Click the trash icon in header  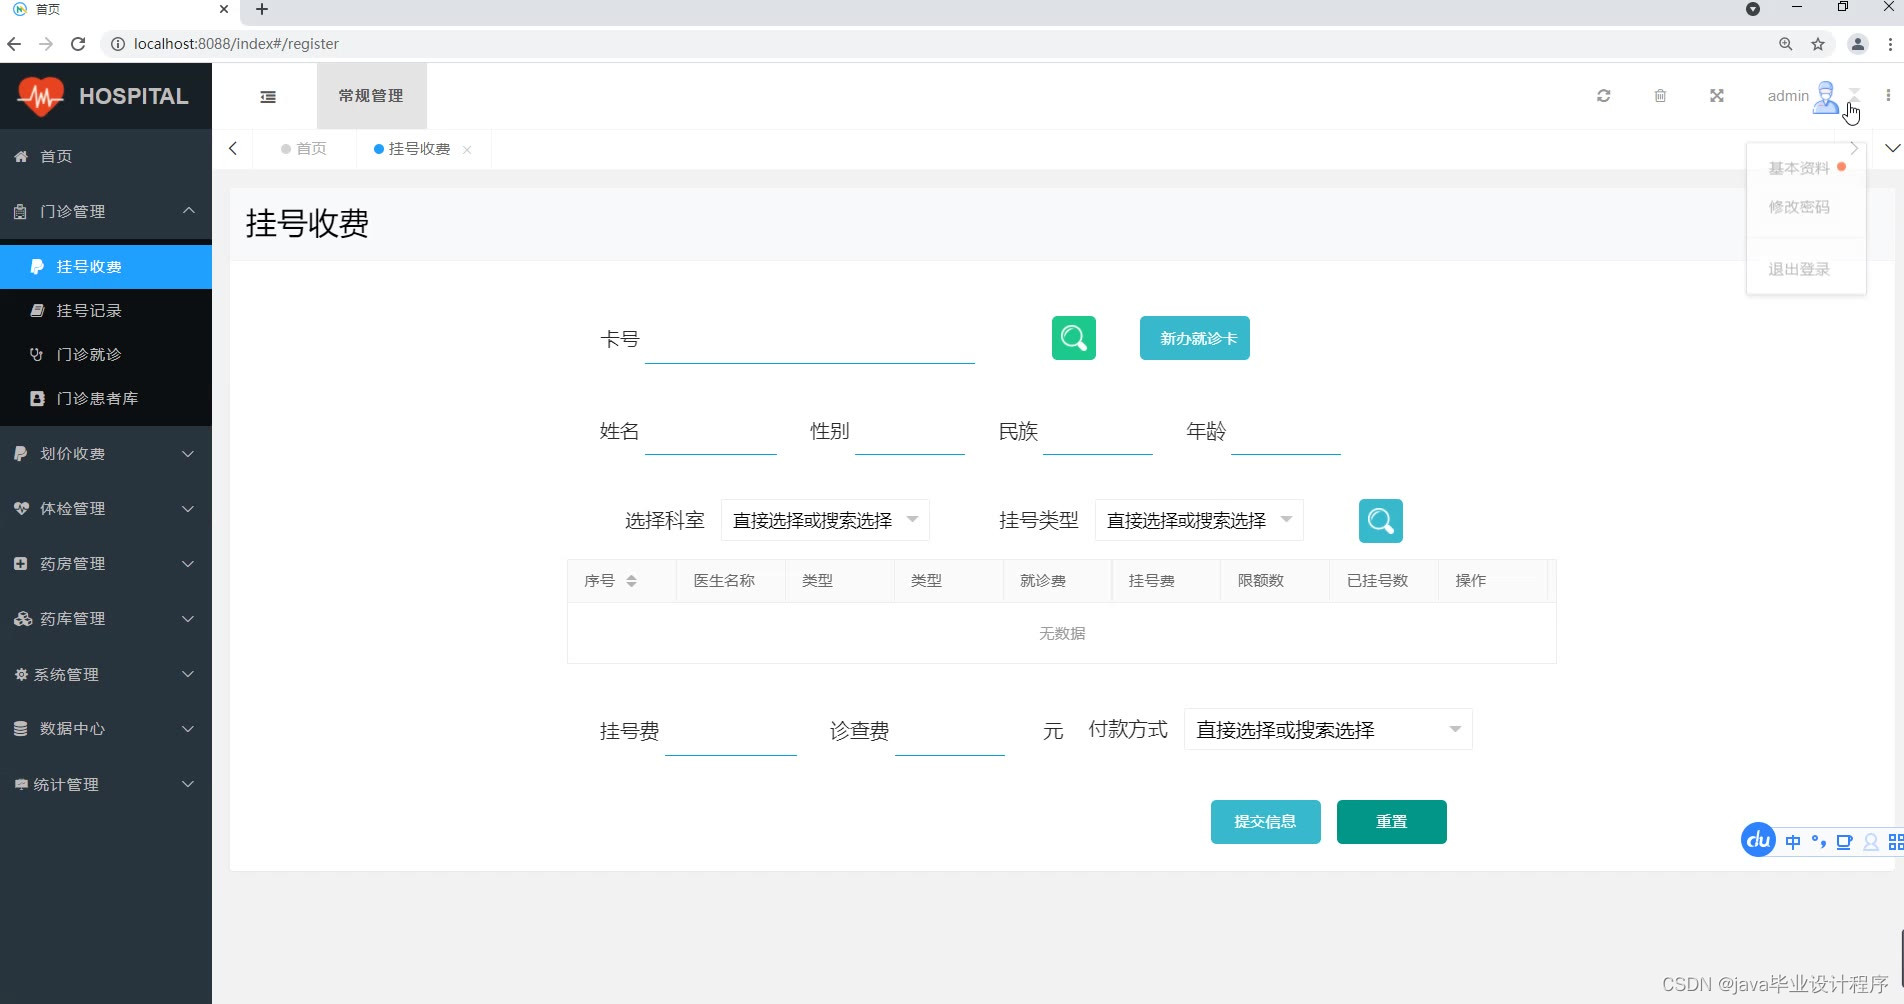point(1660,96)
